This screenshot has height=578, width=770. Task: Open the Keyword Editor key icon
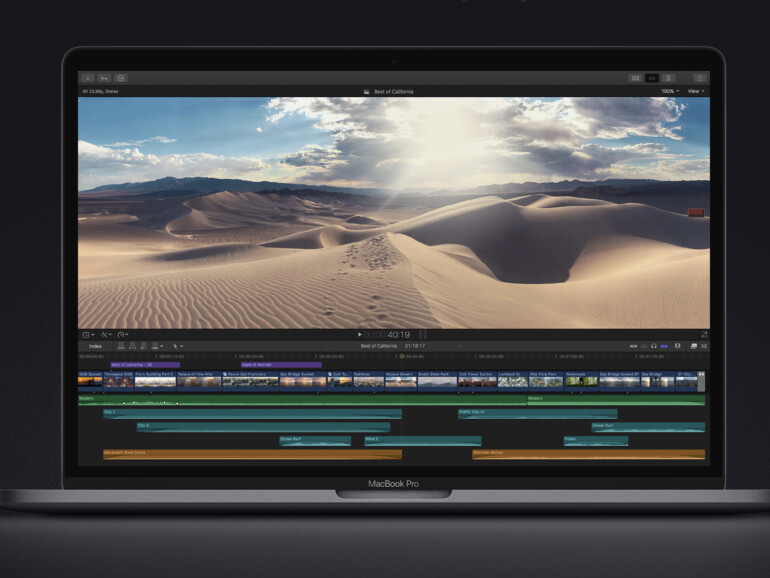(104, 78)
